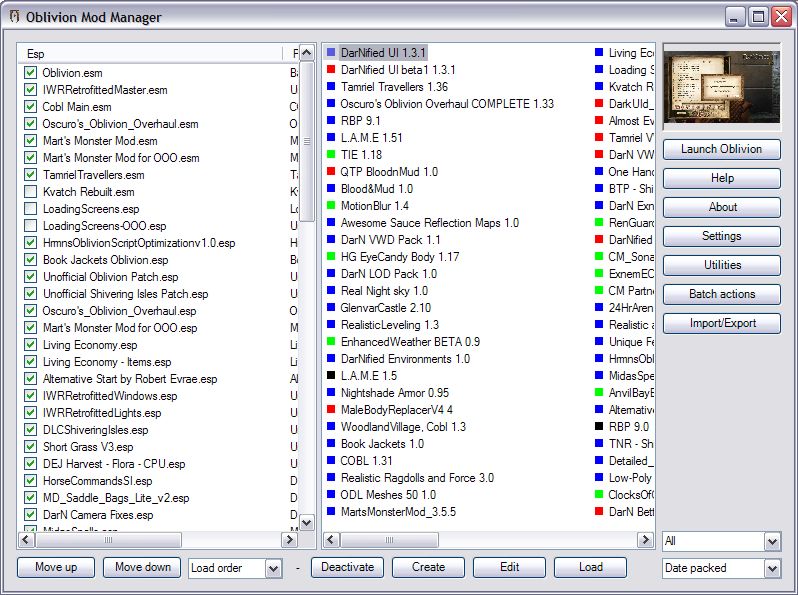Click the esp list scroll down arrow
Image resolution: width=798 pixels, height=595 pixels.
point(306,522)
